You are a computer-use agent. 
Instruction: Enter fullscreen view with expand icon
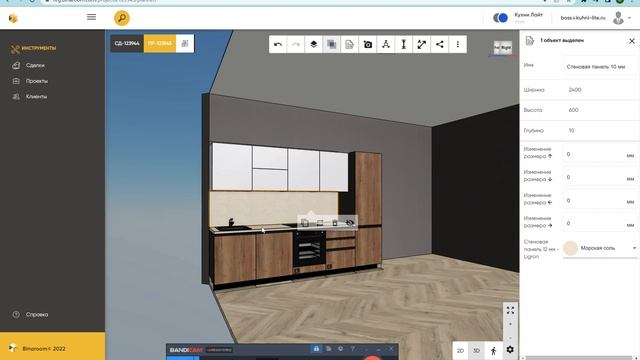click(x=510, y=311)
